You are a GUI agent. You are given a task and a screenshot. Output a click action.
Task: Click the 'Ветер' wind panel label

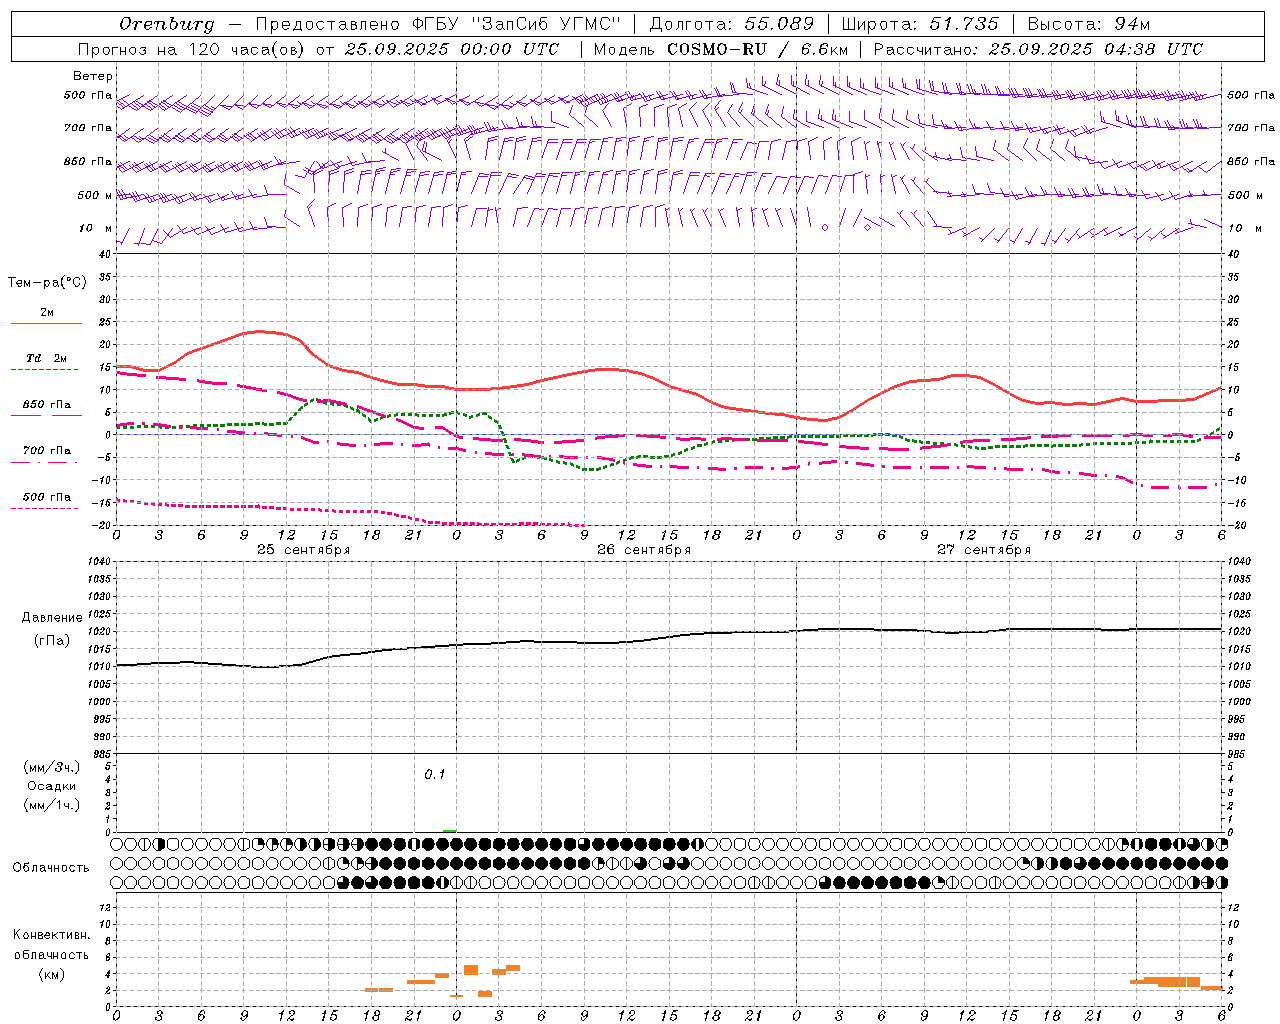(93, 76)
